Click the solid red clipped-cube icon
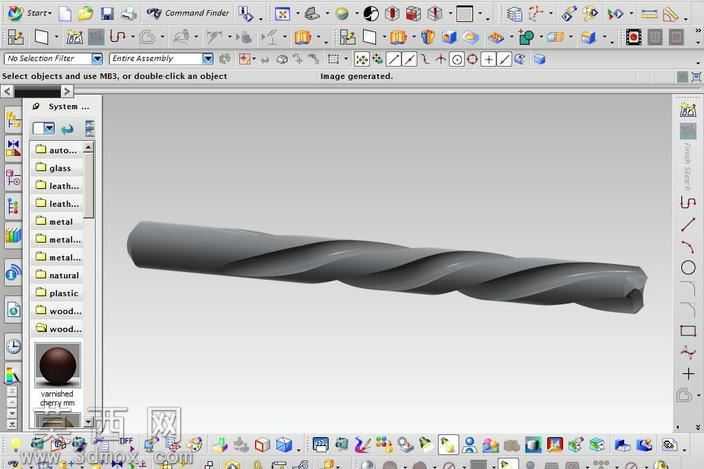Image resolution: width=704 pixels, height=469 pixels. point(413,14)
